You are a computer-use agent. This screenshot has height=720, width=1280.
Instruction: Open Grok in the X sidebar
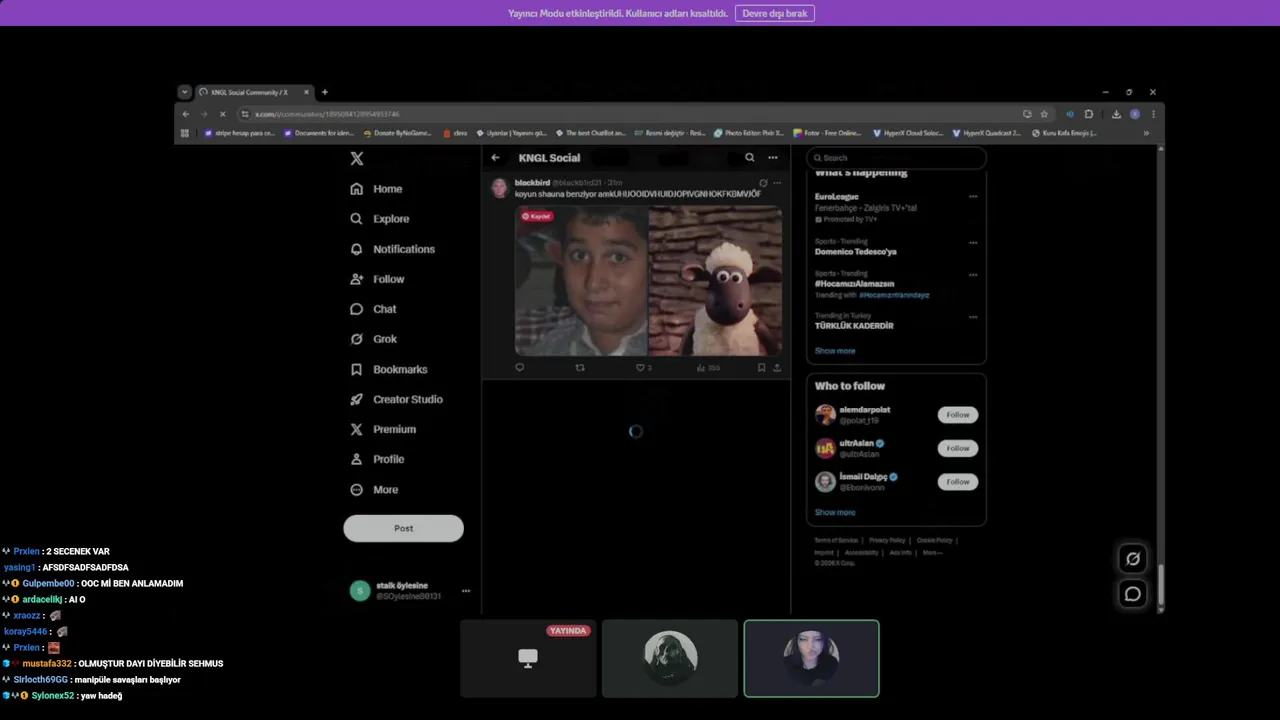(x=373, y=339)
